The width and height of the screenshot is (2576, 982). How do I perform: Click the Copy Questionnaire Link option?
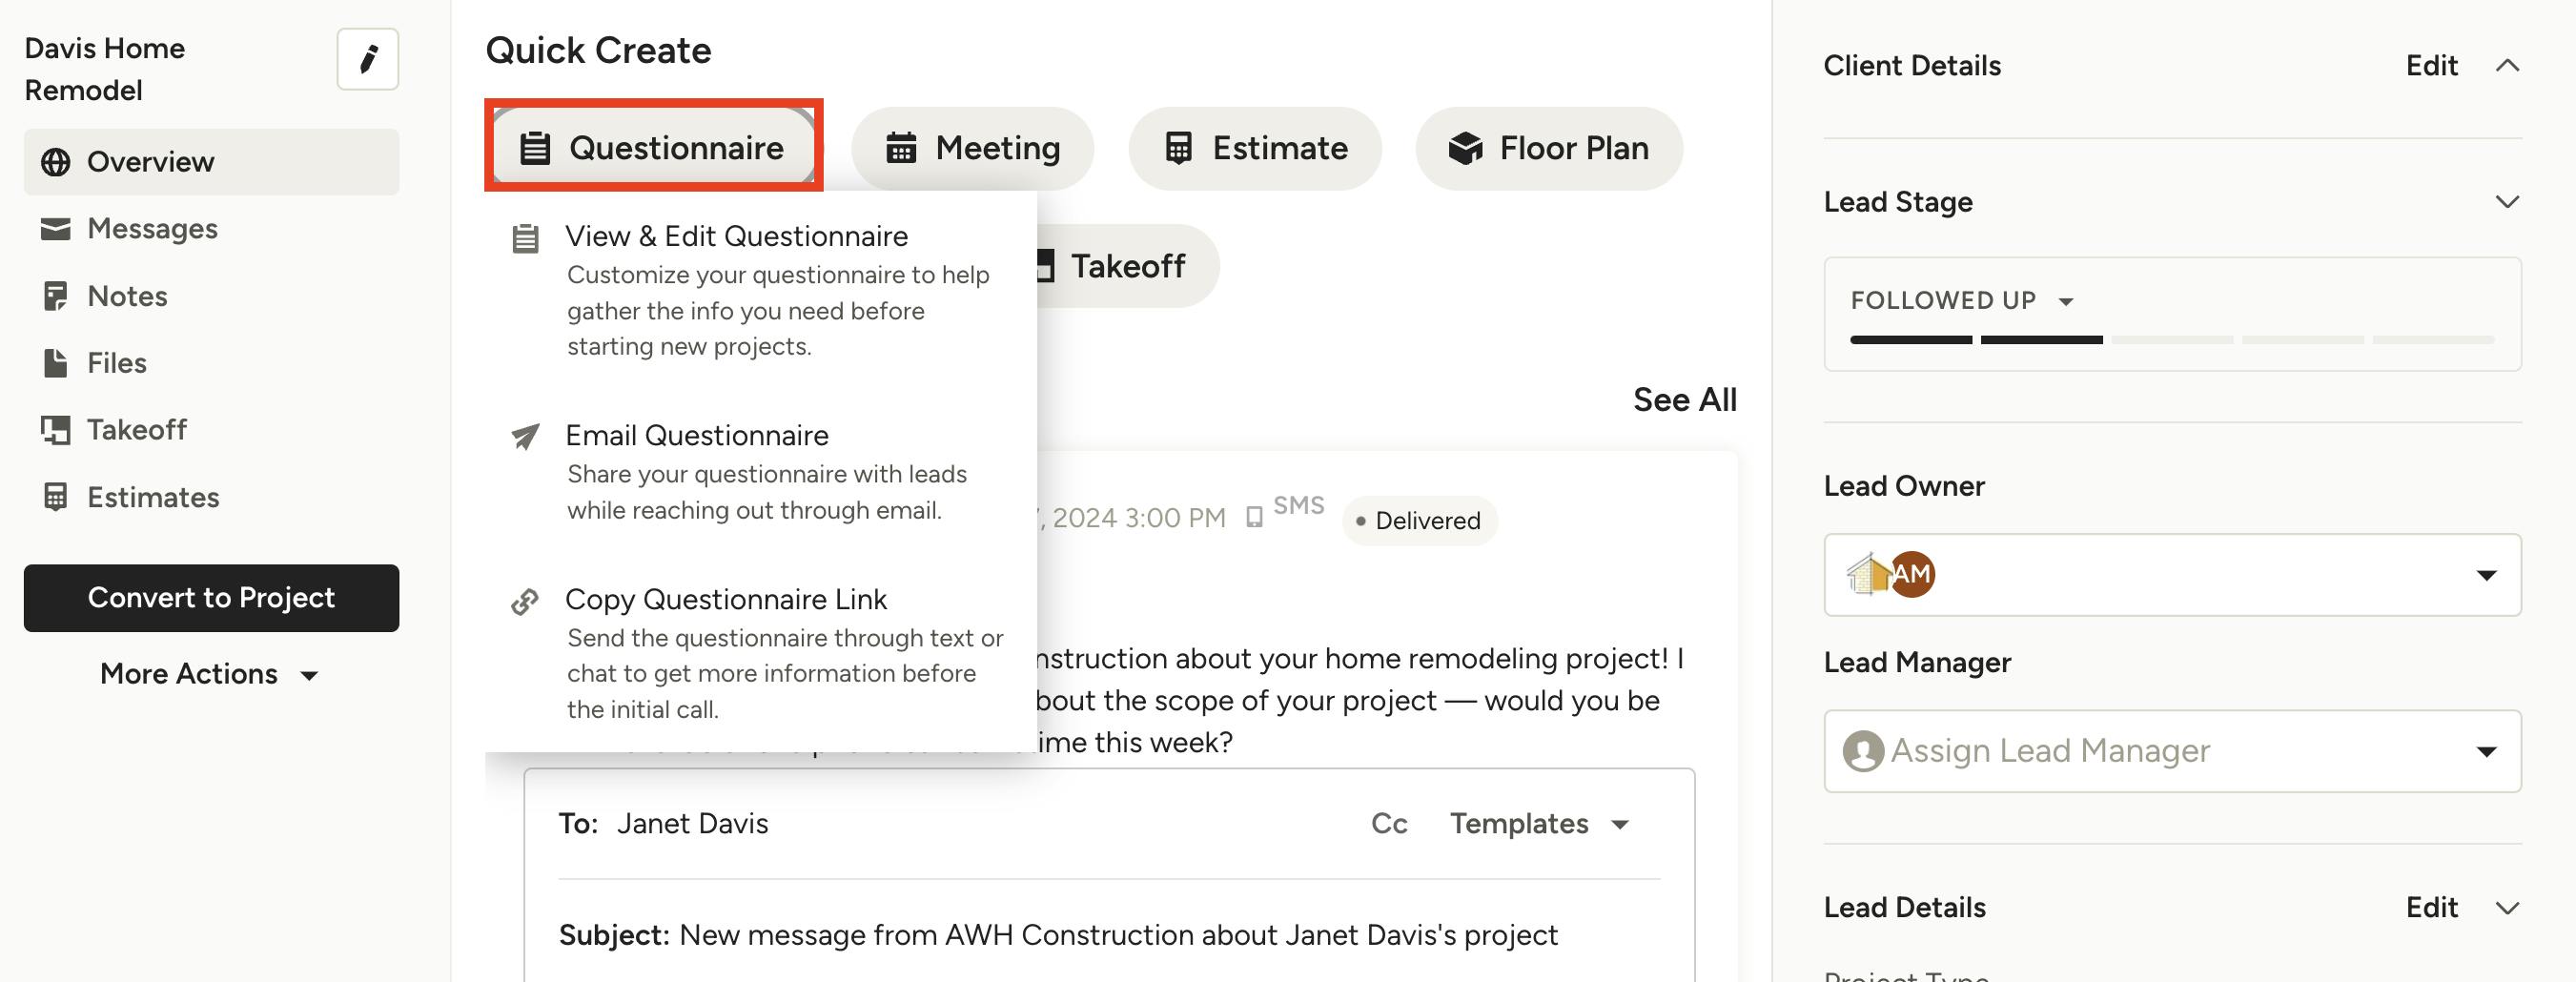click(726, 598)
